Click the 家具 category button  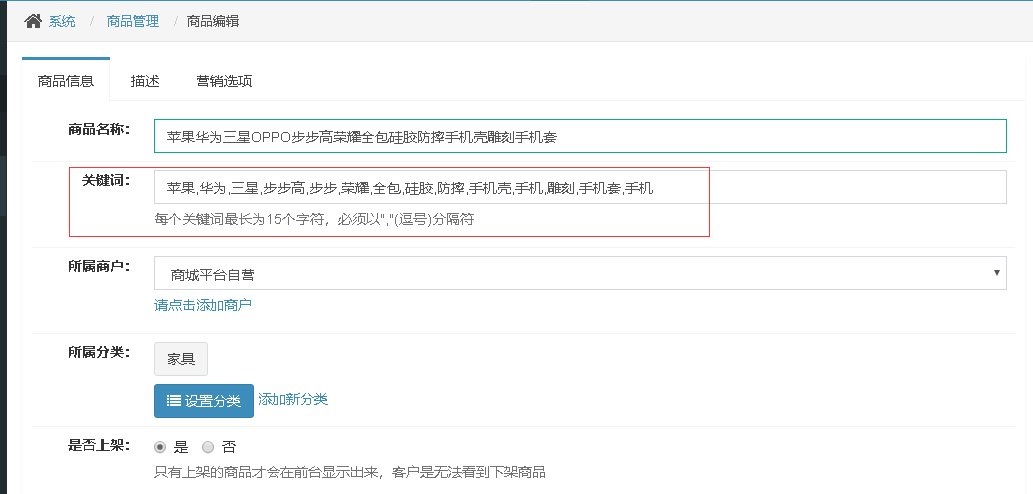pyautogui.click(x=181, y=359)
